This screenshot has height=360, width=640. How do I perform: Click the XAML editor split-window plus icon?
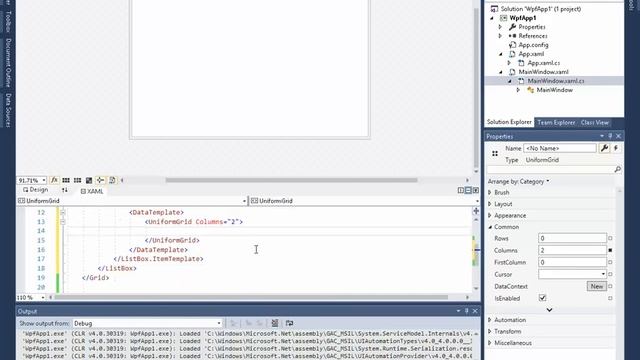pyautogui.click(x=476, y=211)
